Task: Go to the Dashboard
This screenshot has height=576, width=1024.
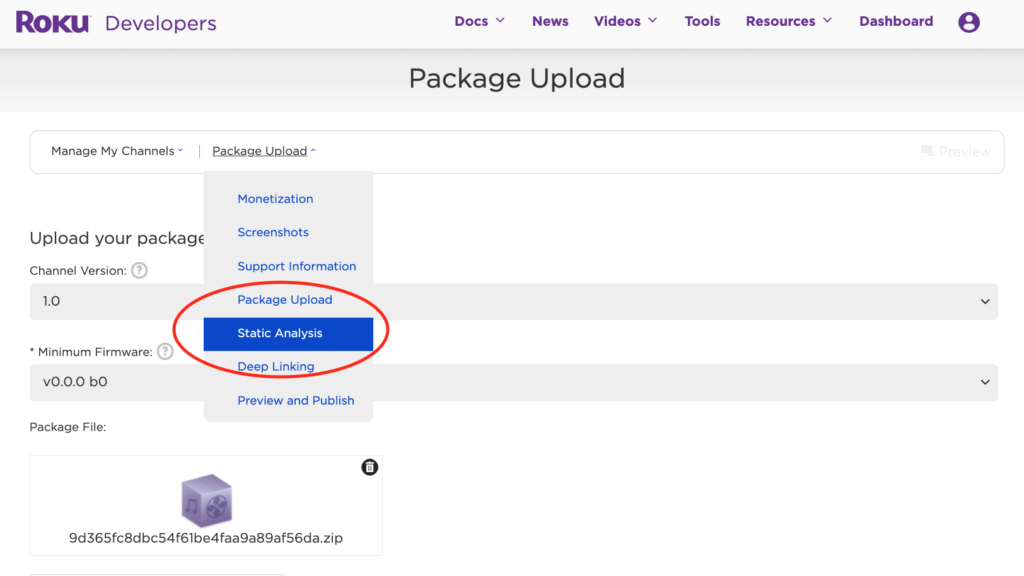Action: coord(896,22)
